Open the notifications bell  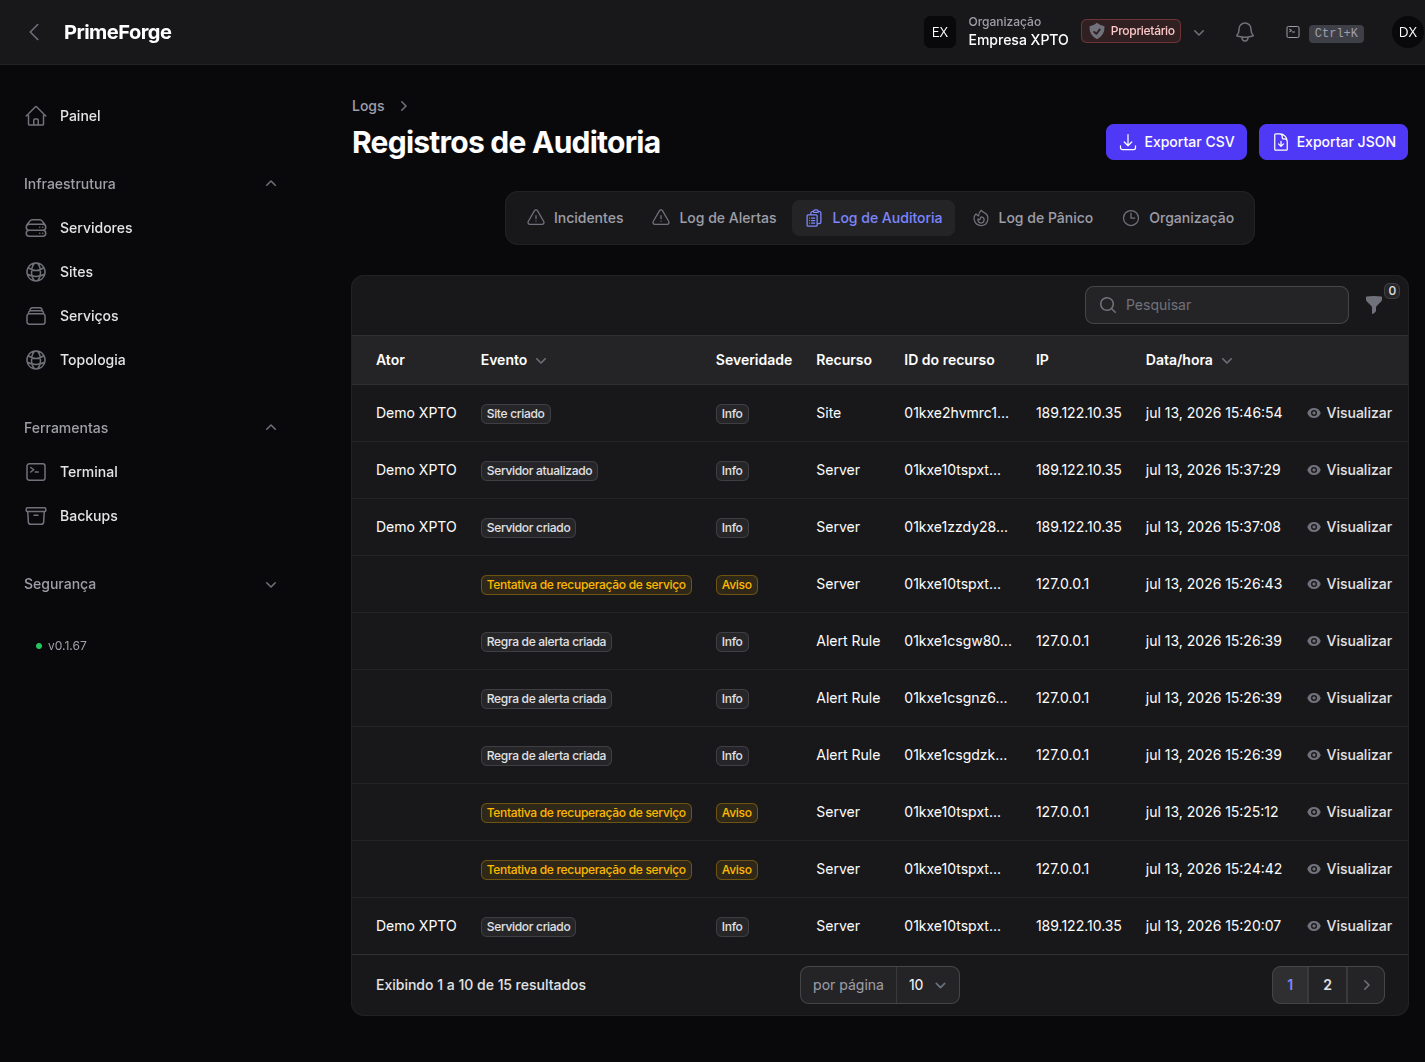[1245, 32]
